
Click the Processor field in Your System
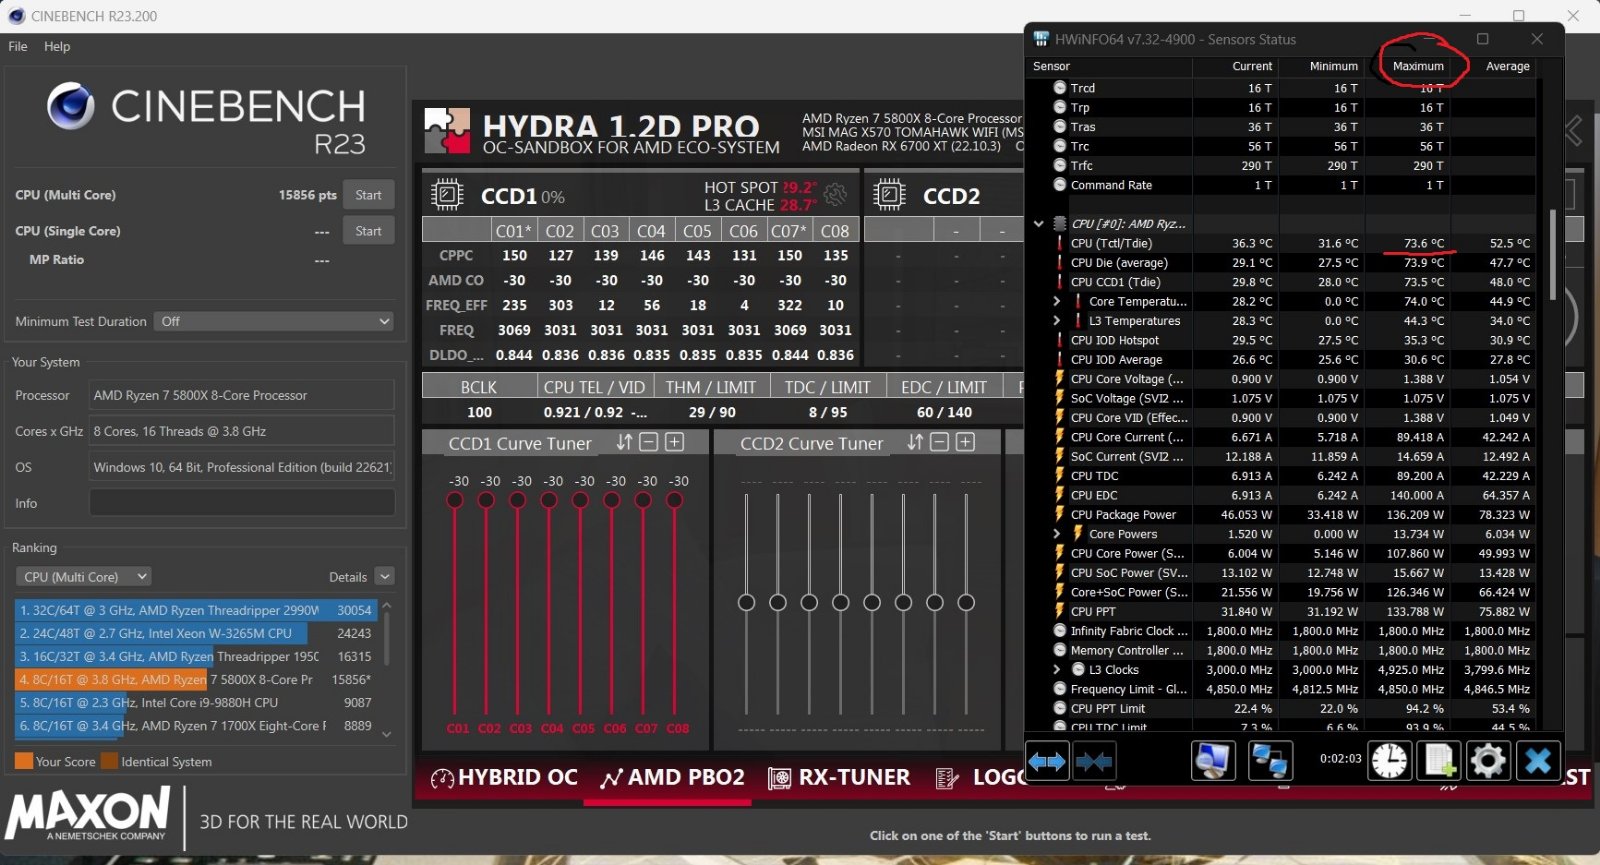tap(242, 395)
